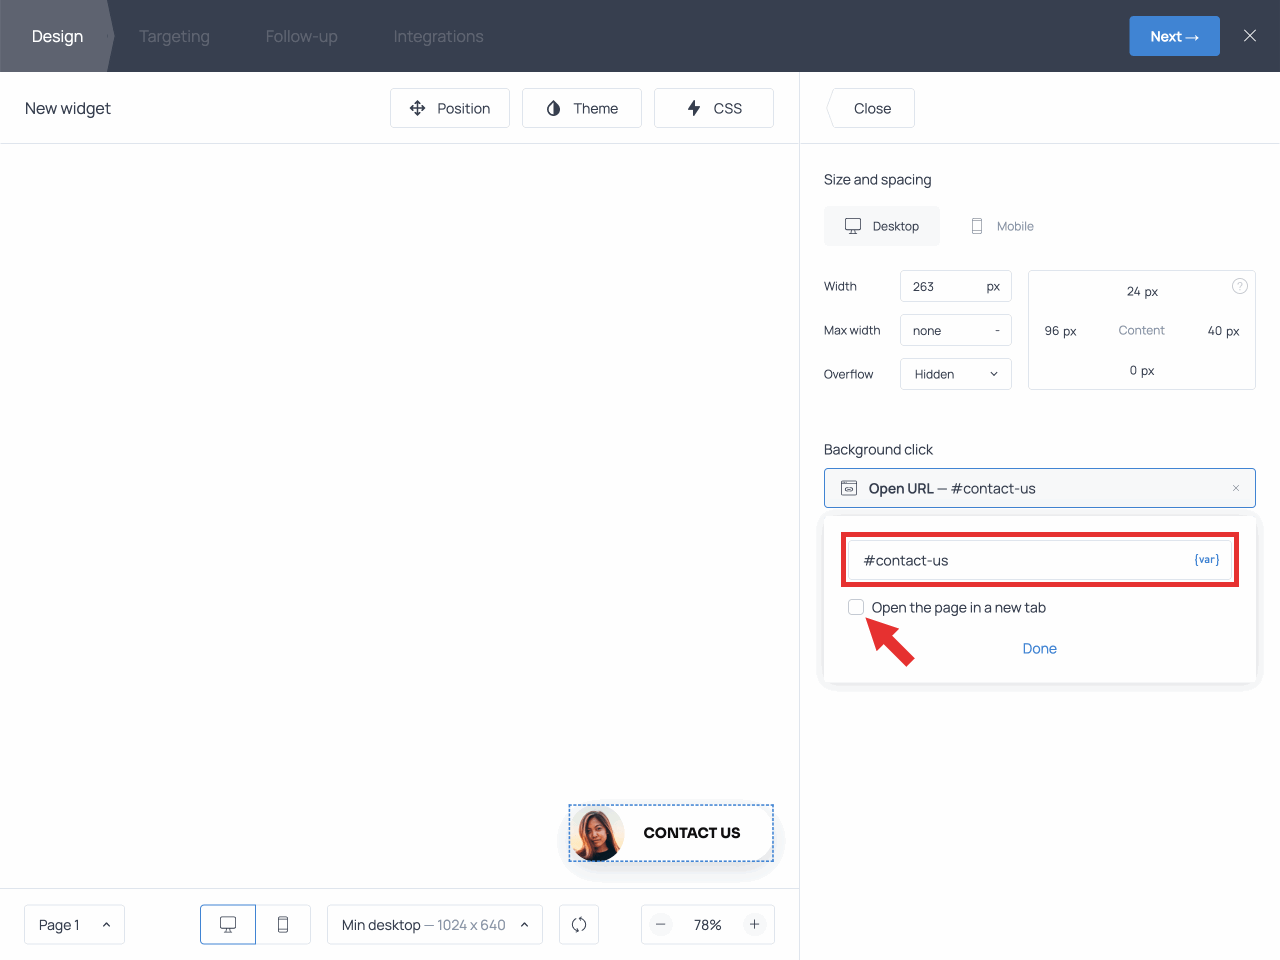Open the Integrations tab
The image size is (1280, 960).
(438, 36)
